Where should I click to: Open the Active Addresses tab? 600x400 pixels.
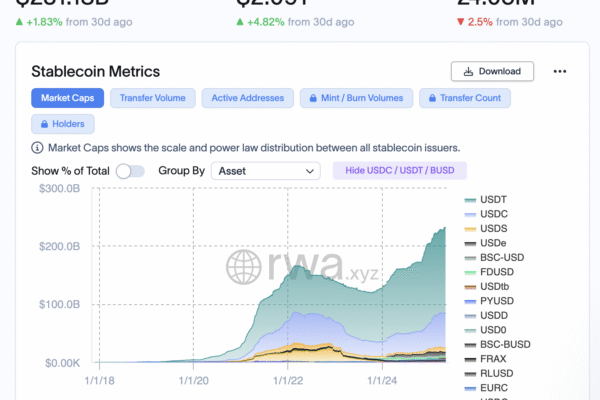coord(248,98)
